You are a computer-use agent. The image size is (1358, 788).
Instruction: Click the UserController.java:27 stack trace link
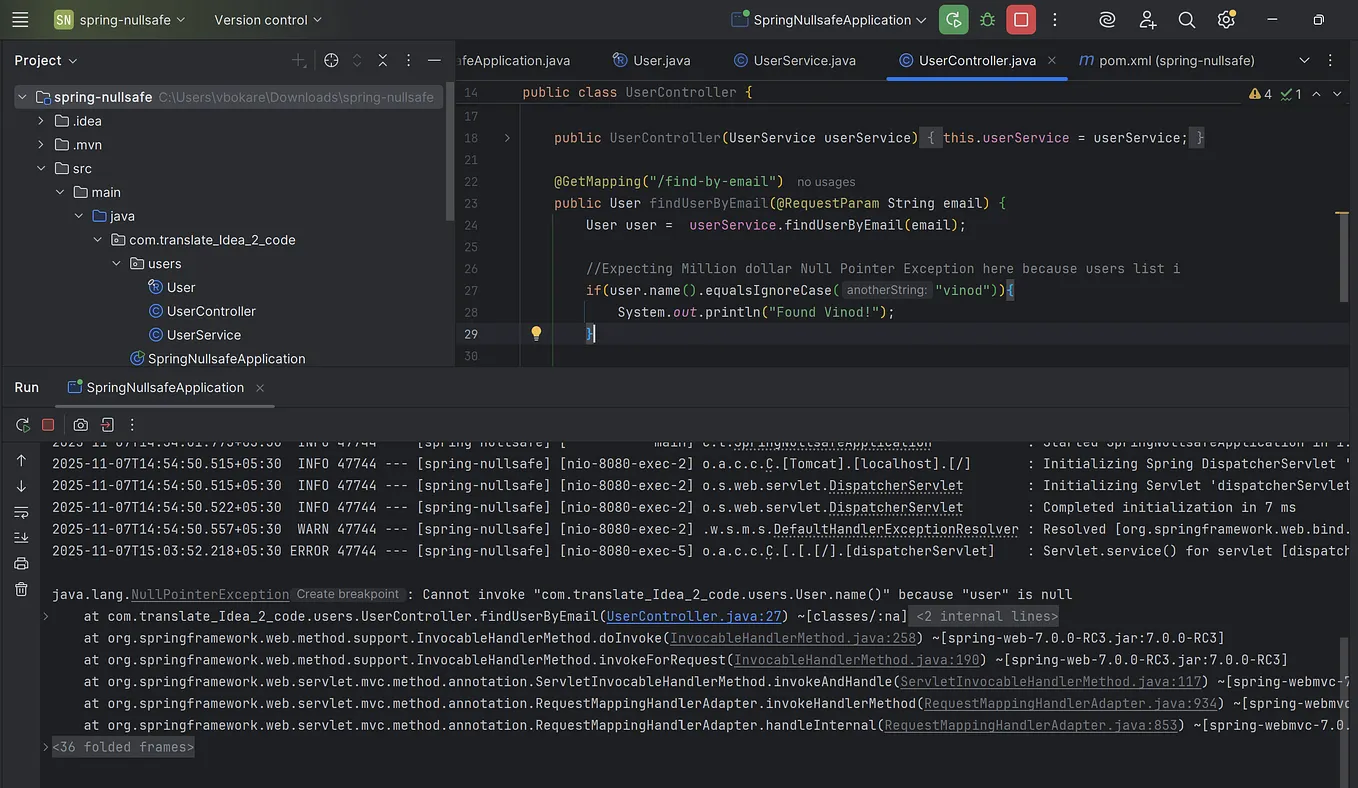tap(697, 615)
